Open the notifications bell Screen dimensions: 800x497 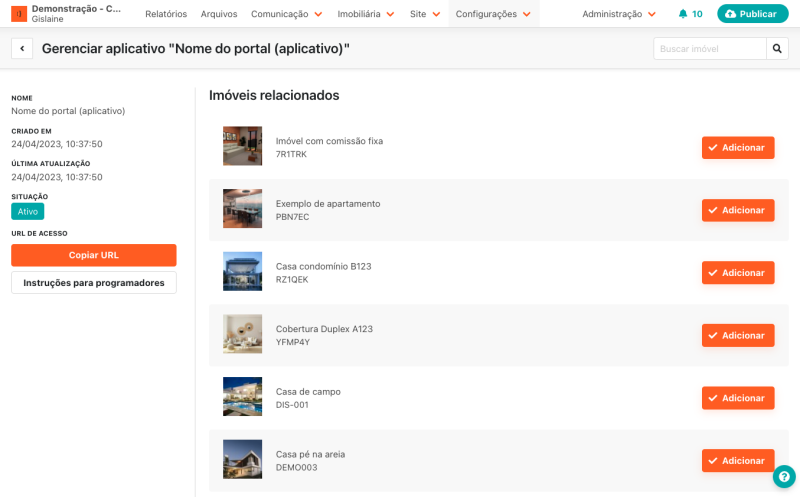[x=683, y=14]
